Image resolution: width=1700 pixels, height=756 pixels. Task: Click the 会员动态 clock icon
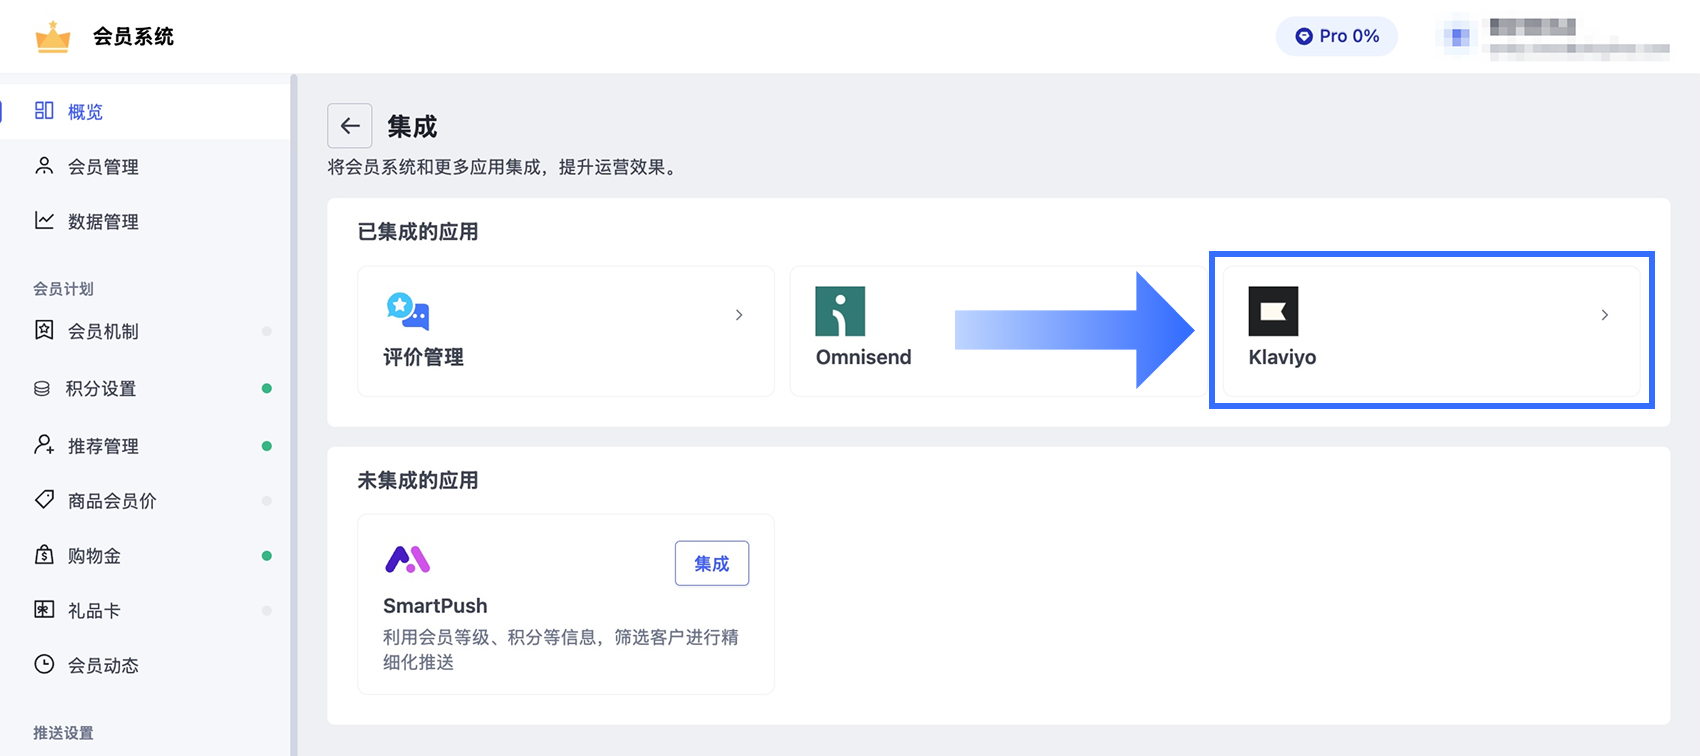pyautogui.click(x=44, y=664)
